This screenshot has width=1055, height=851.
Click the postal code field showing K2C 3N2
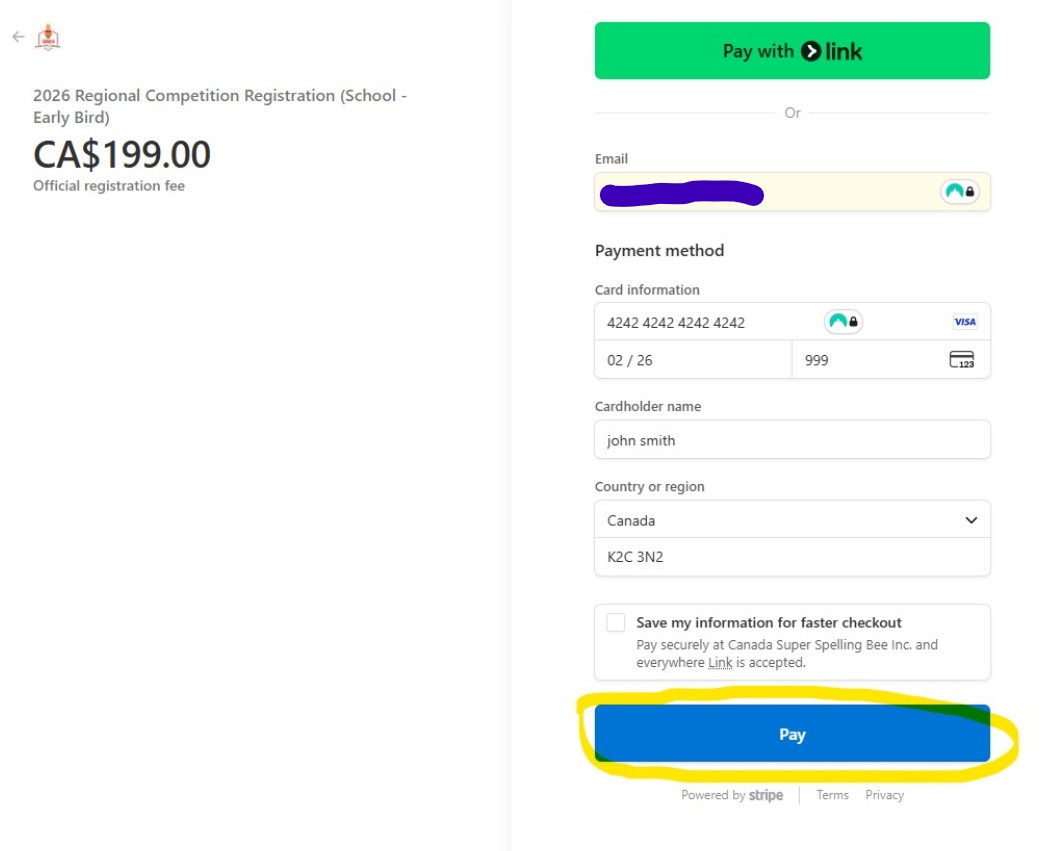click(x=792, y=557)
